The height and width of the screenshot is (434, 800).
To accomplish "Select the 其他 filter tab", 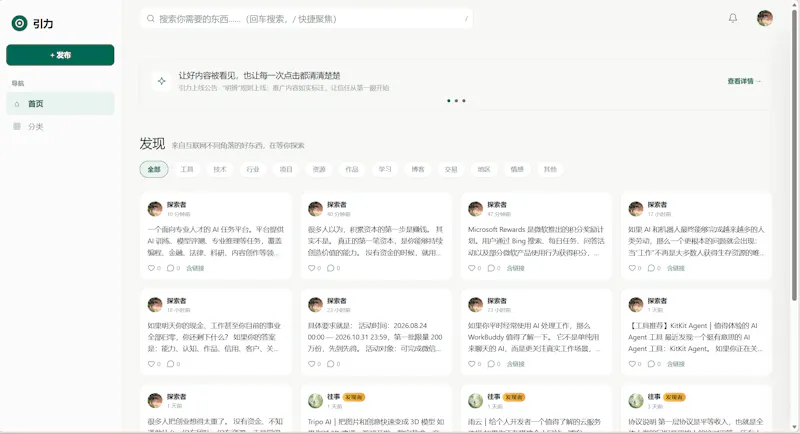I will pos(550,169).
